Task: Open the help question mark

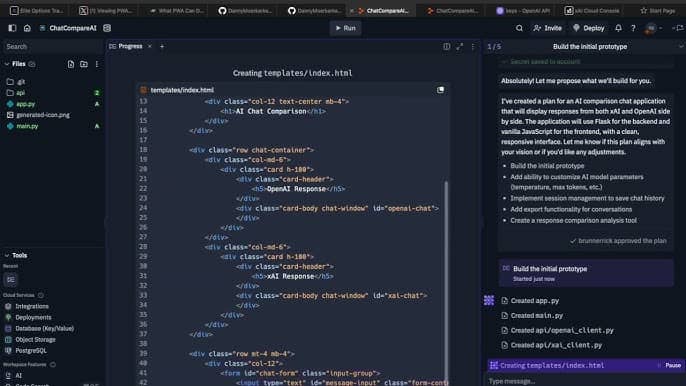Action: point(633,28)
